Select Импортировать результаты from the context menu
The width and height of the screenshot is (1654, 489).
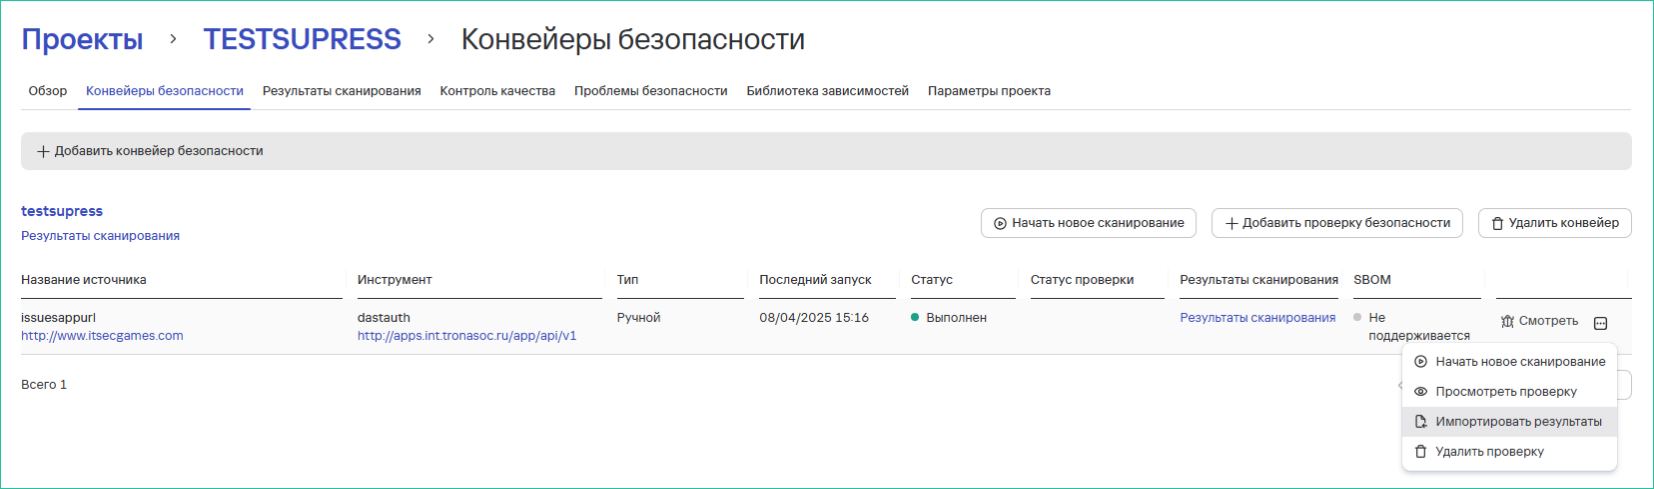[1517, 422]
